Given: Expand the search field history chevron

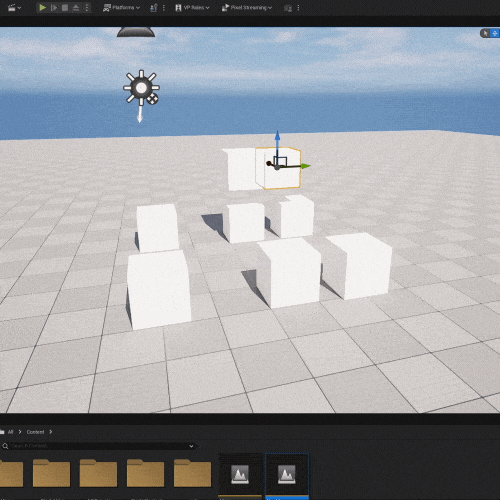Looking at the screenshot, I should tap(191, 446).
